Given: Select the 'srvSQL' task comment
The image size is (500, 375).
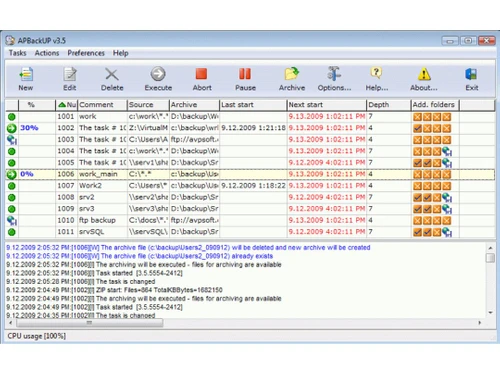Looking at the screenshot, I should [x=91, y=232].
